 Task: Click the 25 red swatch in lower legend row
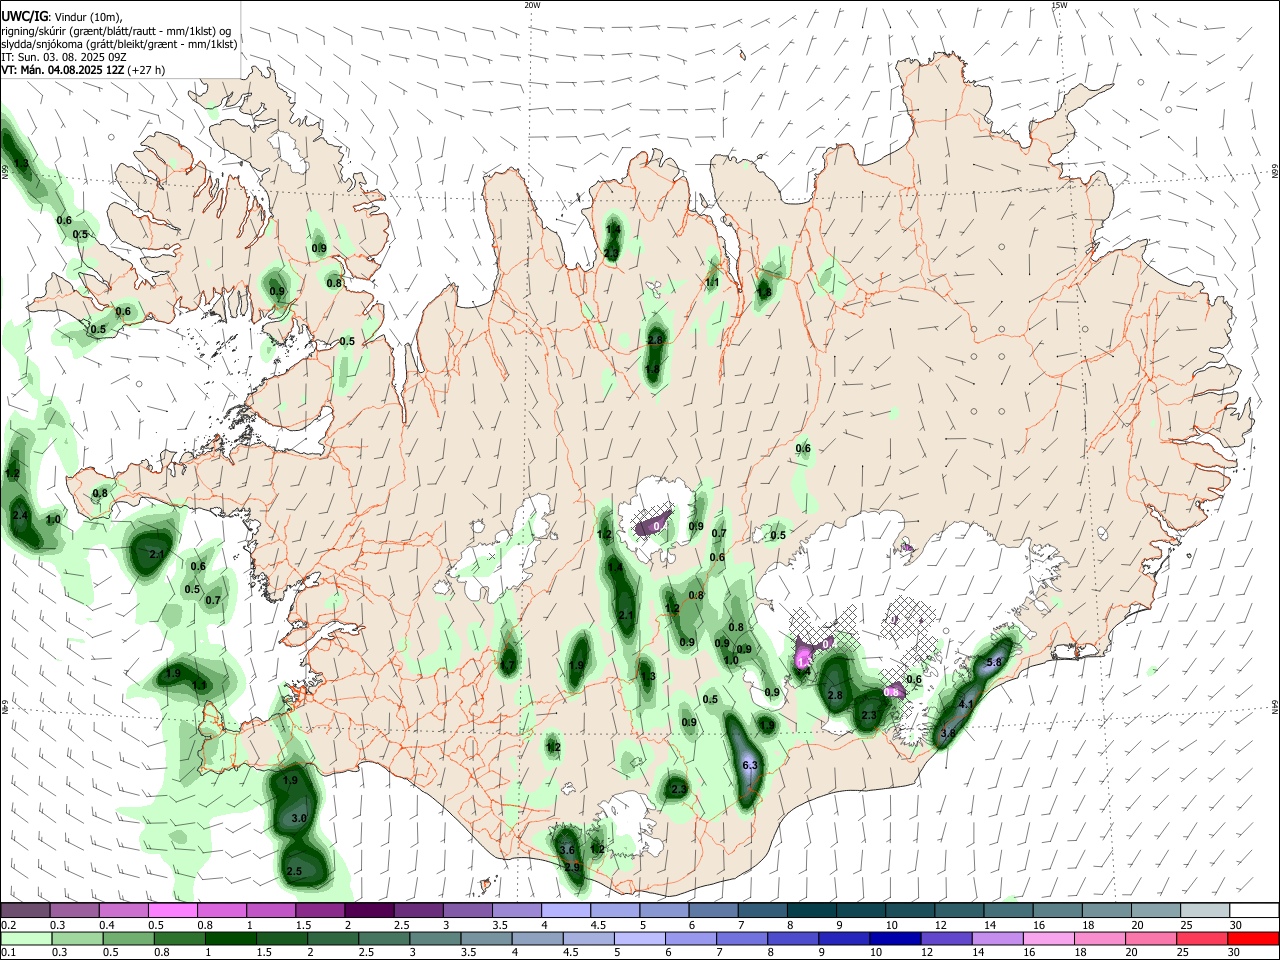point(1201,938)
